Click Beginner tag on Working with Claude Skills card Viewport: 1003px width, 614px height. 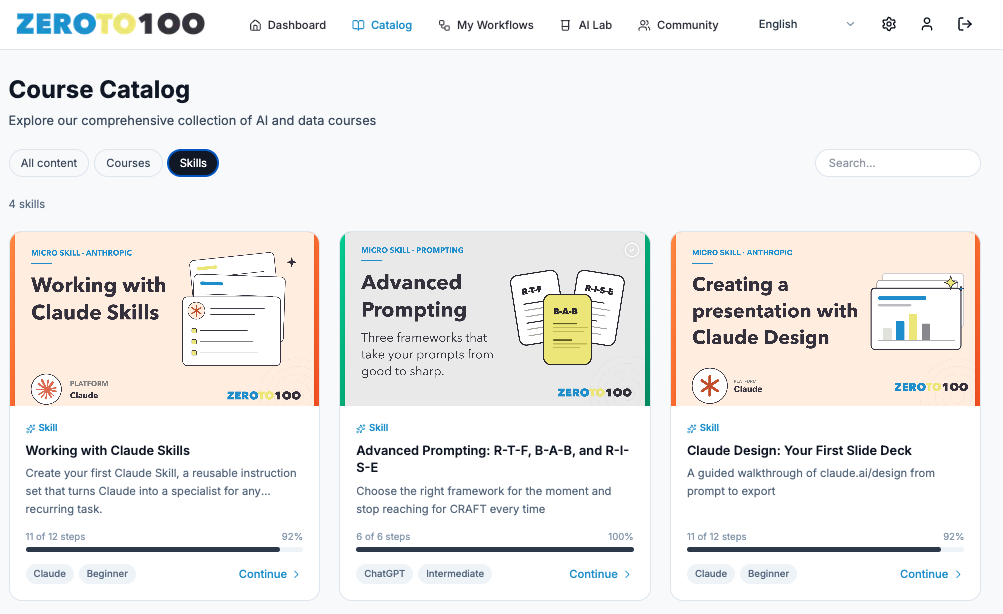tap(107, 574)
